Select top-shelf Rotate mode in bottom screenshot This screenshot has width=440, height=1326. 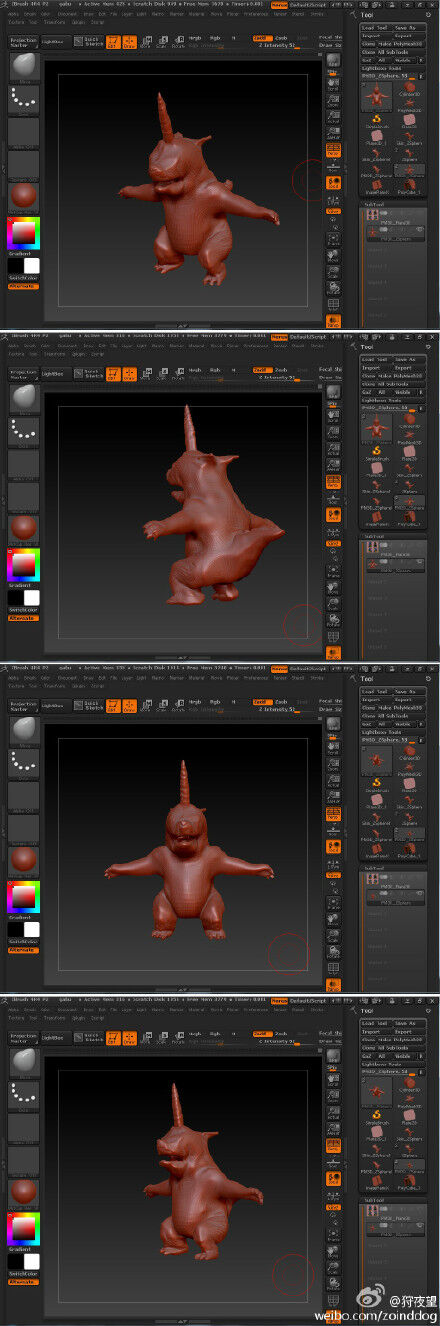[x=178, y=1037]
